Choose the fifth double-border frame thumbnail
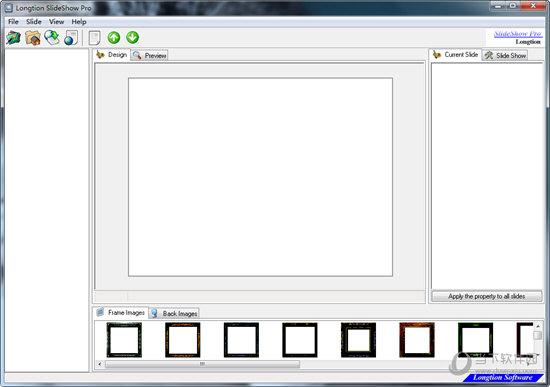 point(358,340)
